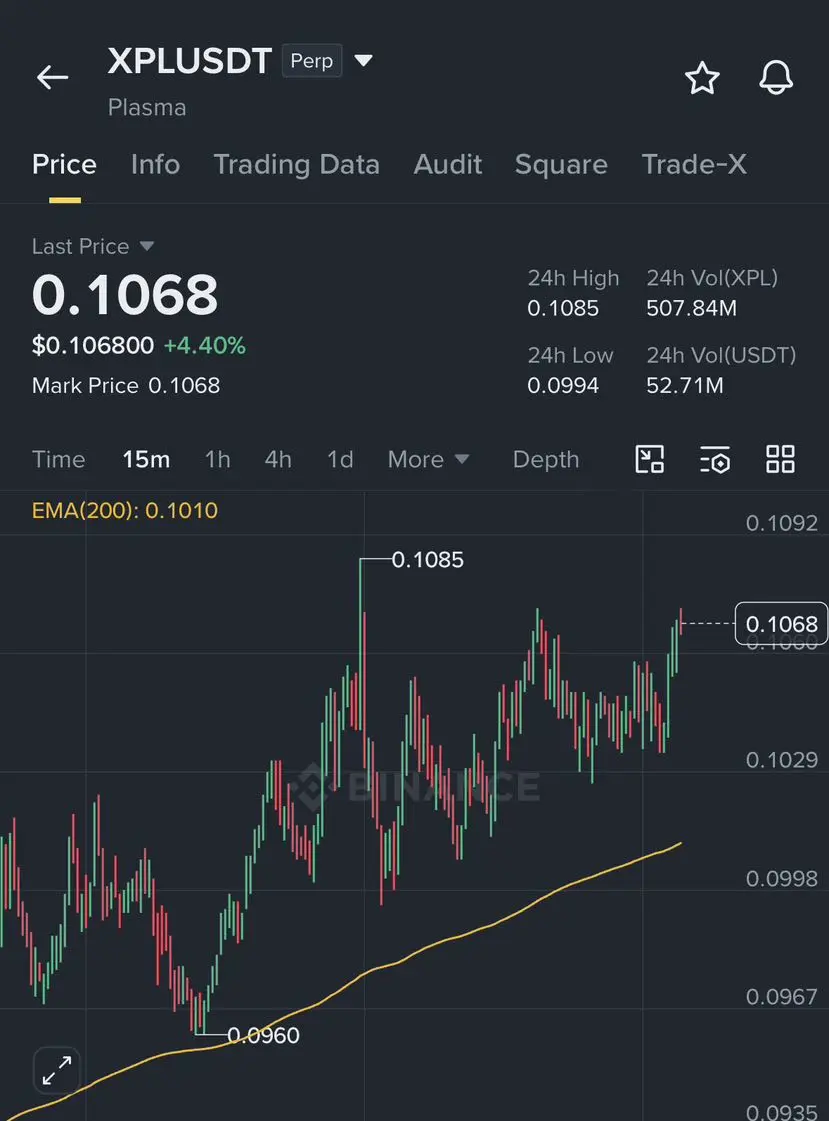Select the 15m timeframe
The width and height of the screenshot is (829, 1121).
(146, 459)
